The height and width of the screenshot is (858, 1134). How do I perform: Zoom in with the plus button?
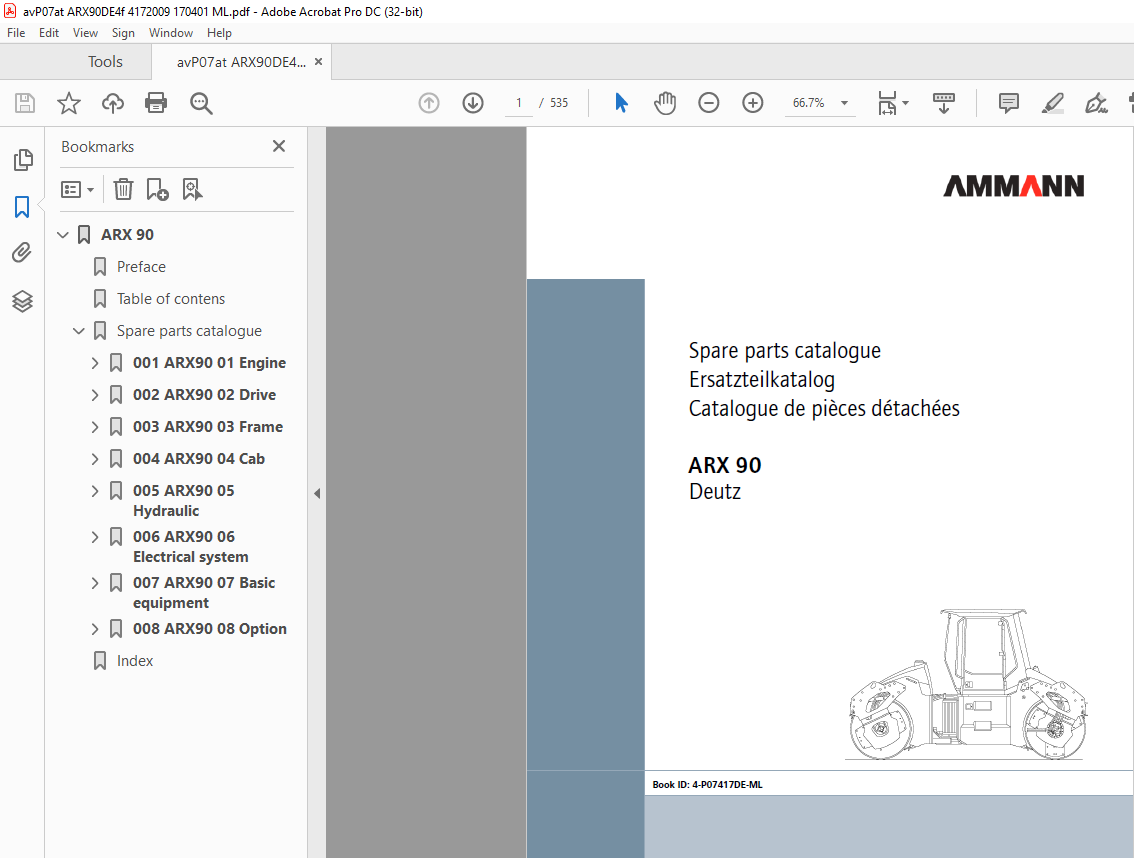tap(753, 103)
